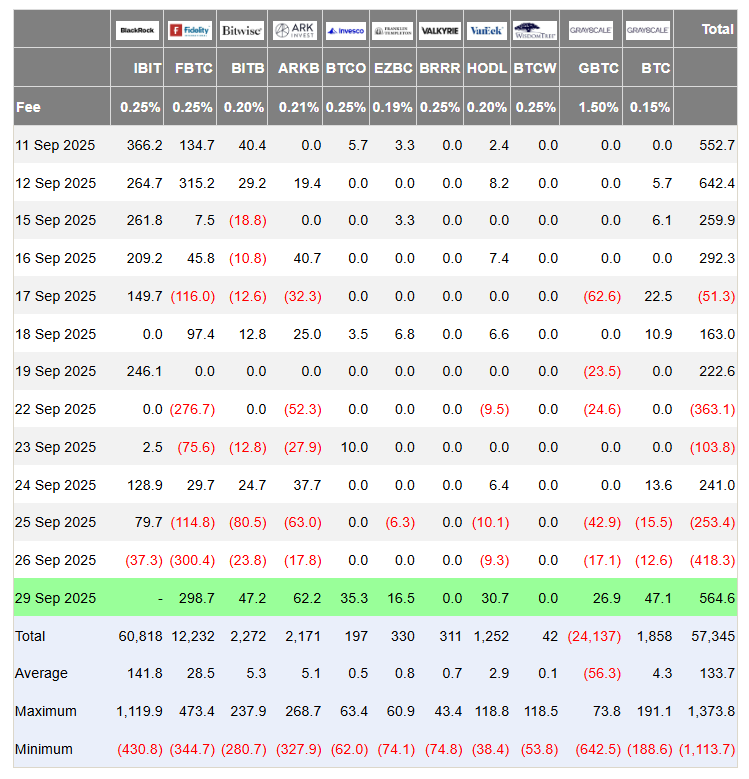The height and width of the screenshot is (779, 749).
Task: Click the Invesco logo
Action: 346,30
